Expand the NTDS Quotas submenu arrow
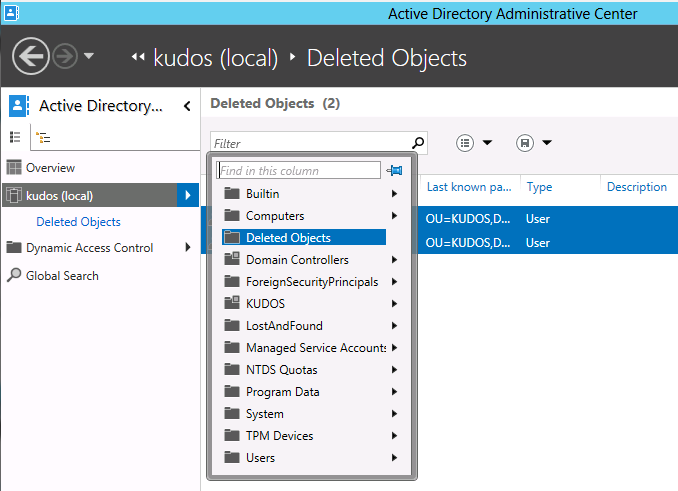 coord(394,370)
